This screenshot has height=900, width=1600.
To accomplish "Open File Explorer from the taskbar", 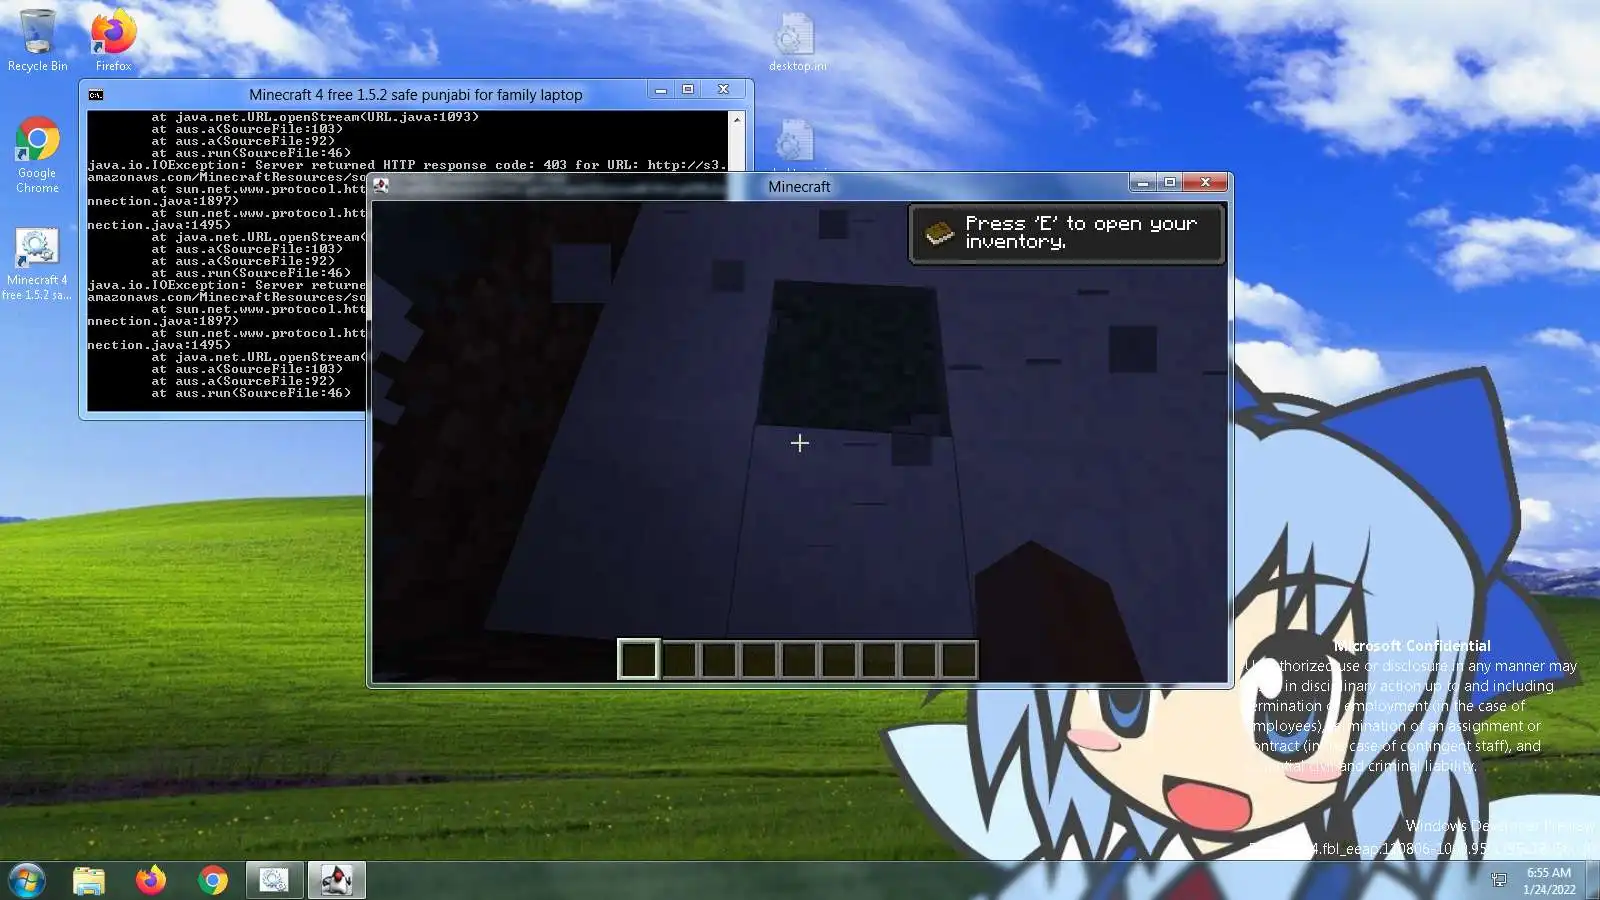I will (x=89, y=880).
